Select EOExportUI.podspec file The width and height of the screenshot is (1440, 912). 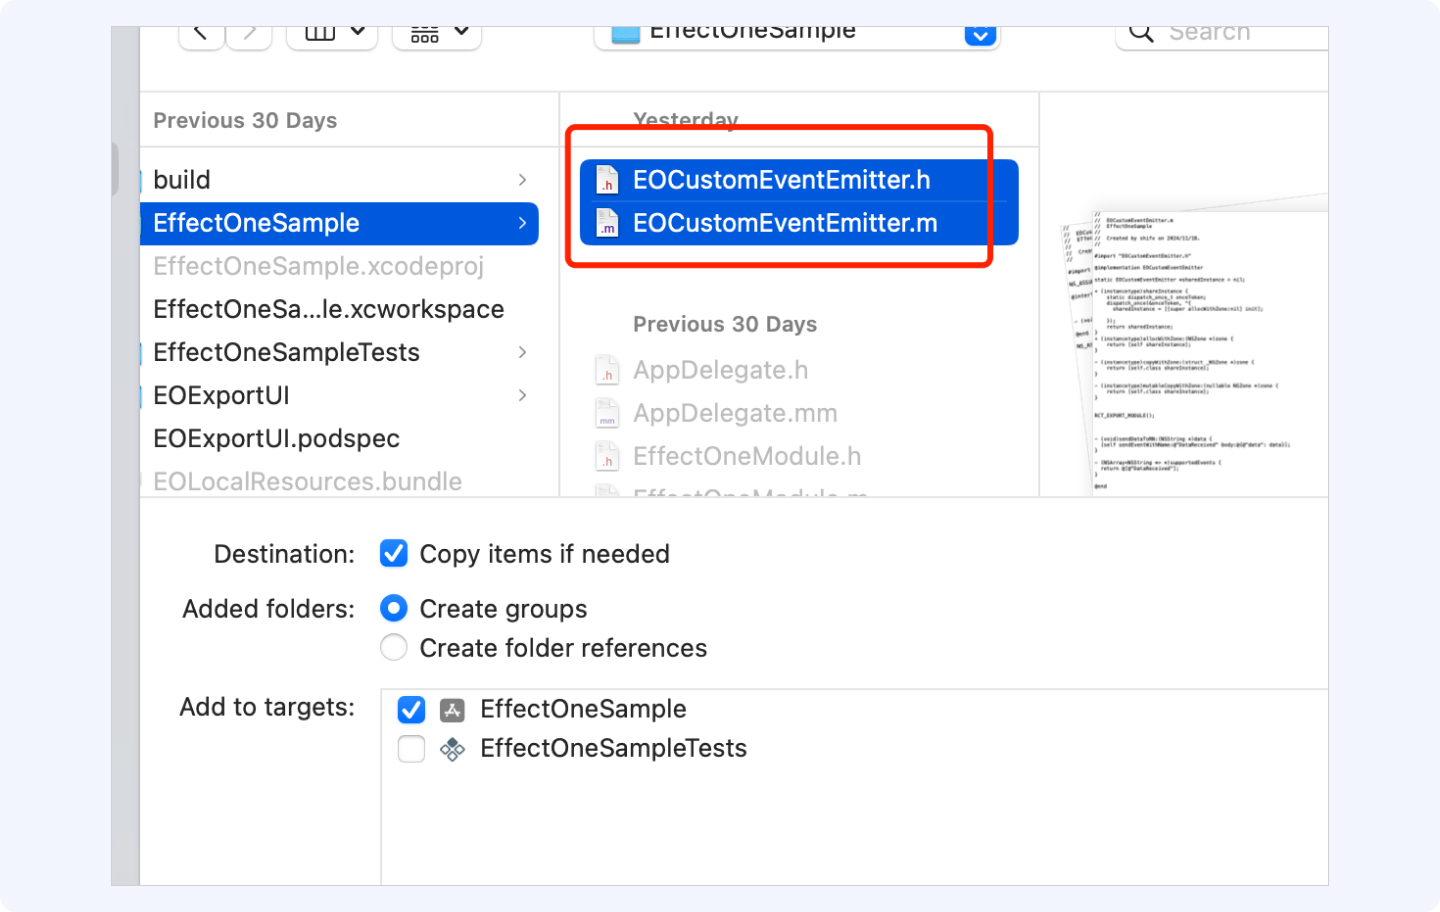pos(277,438)
